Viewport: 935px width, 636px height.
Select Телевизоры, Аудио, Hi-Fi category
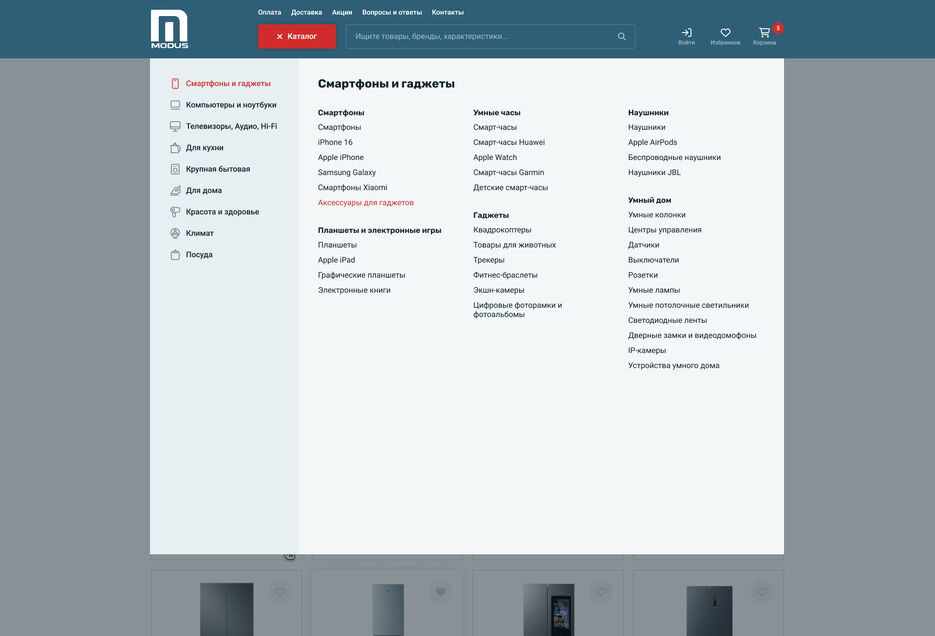click(231, 126)
